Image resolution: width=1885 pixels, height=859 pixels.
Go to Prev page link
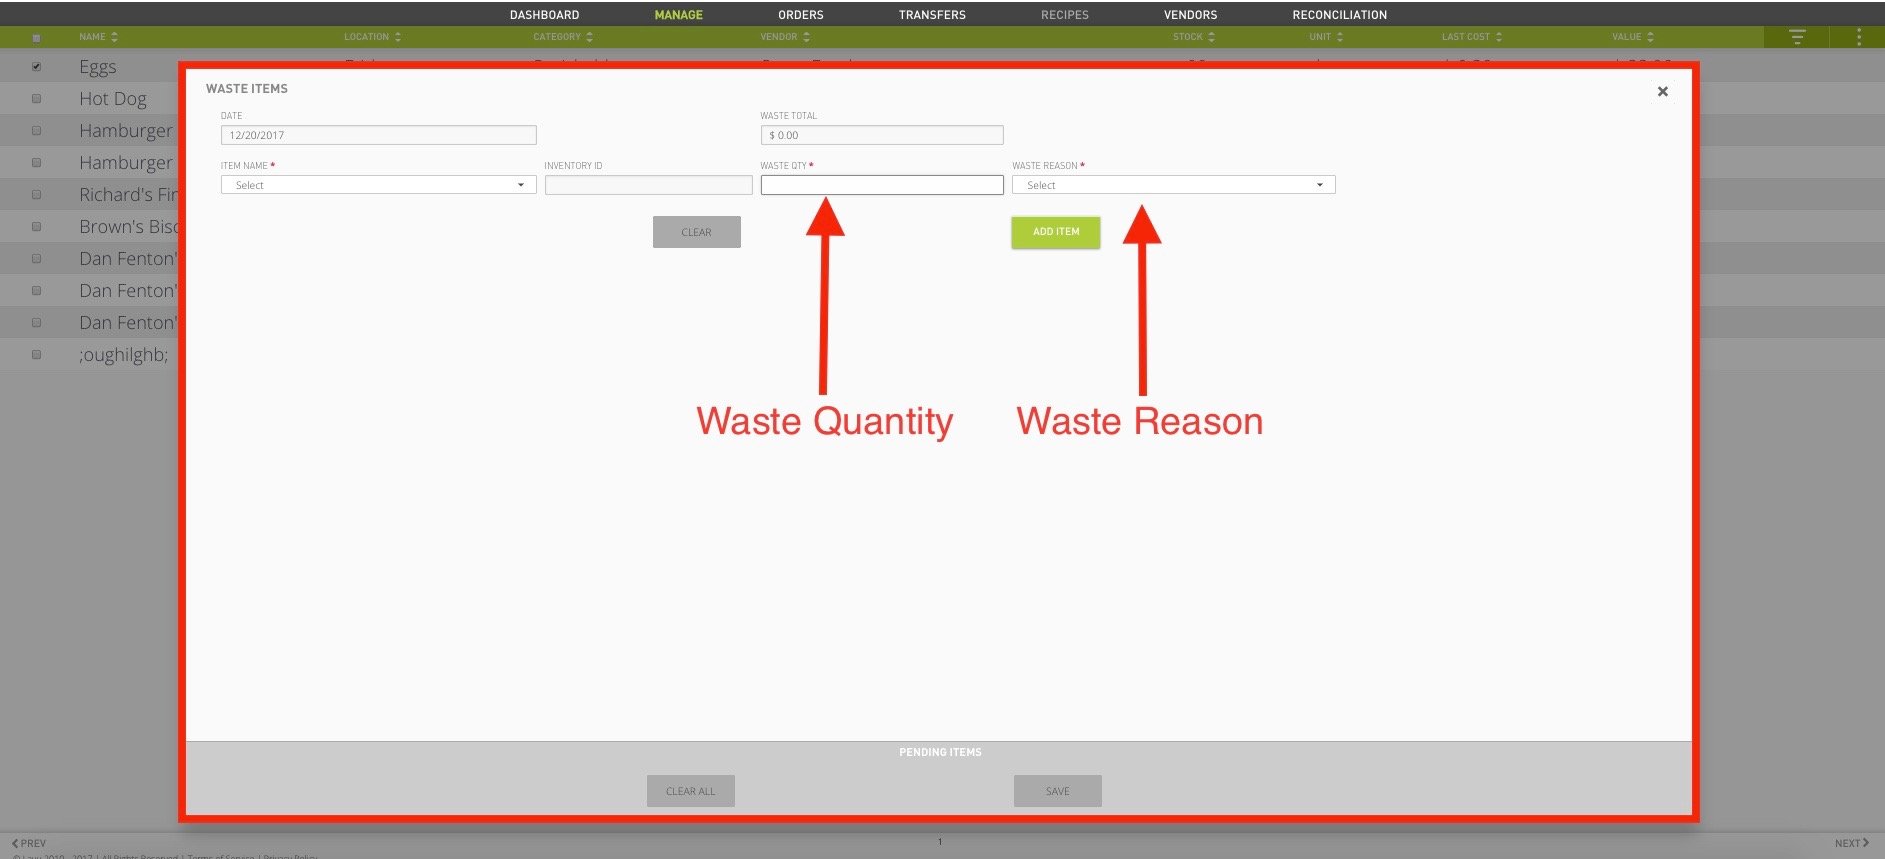pyautogui.click(x=29, y=843)
